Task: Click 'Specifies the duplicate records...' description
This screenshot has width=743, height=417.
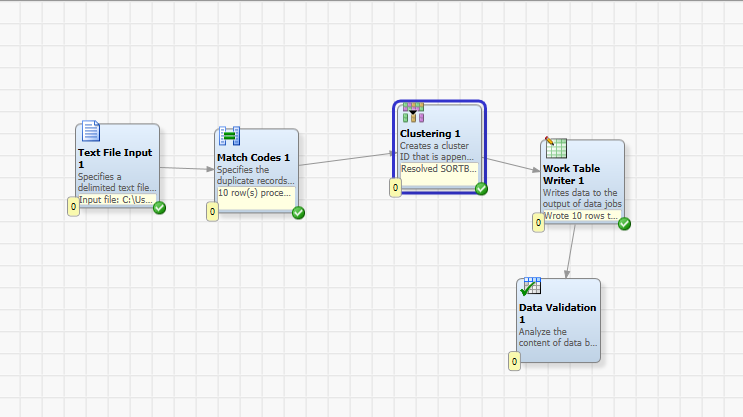Action: [256, 175]
